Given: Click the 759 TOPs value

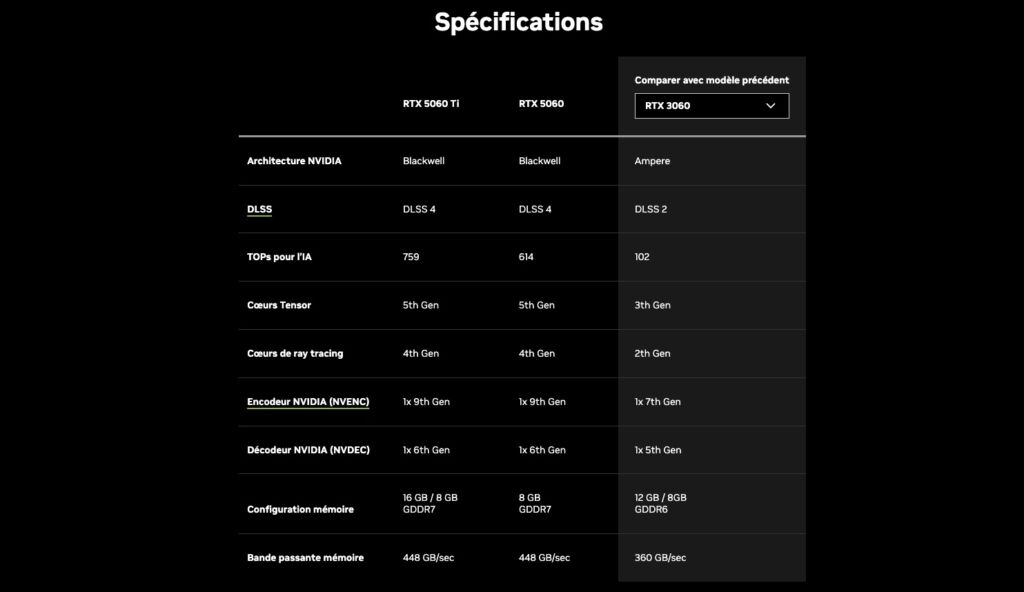Looking at the screenshot, I should tap(411, 257).
